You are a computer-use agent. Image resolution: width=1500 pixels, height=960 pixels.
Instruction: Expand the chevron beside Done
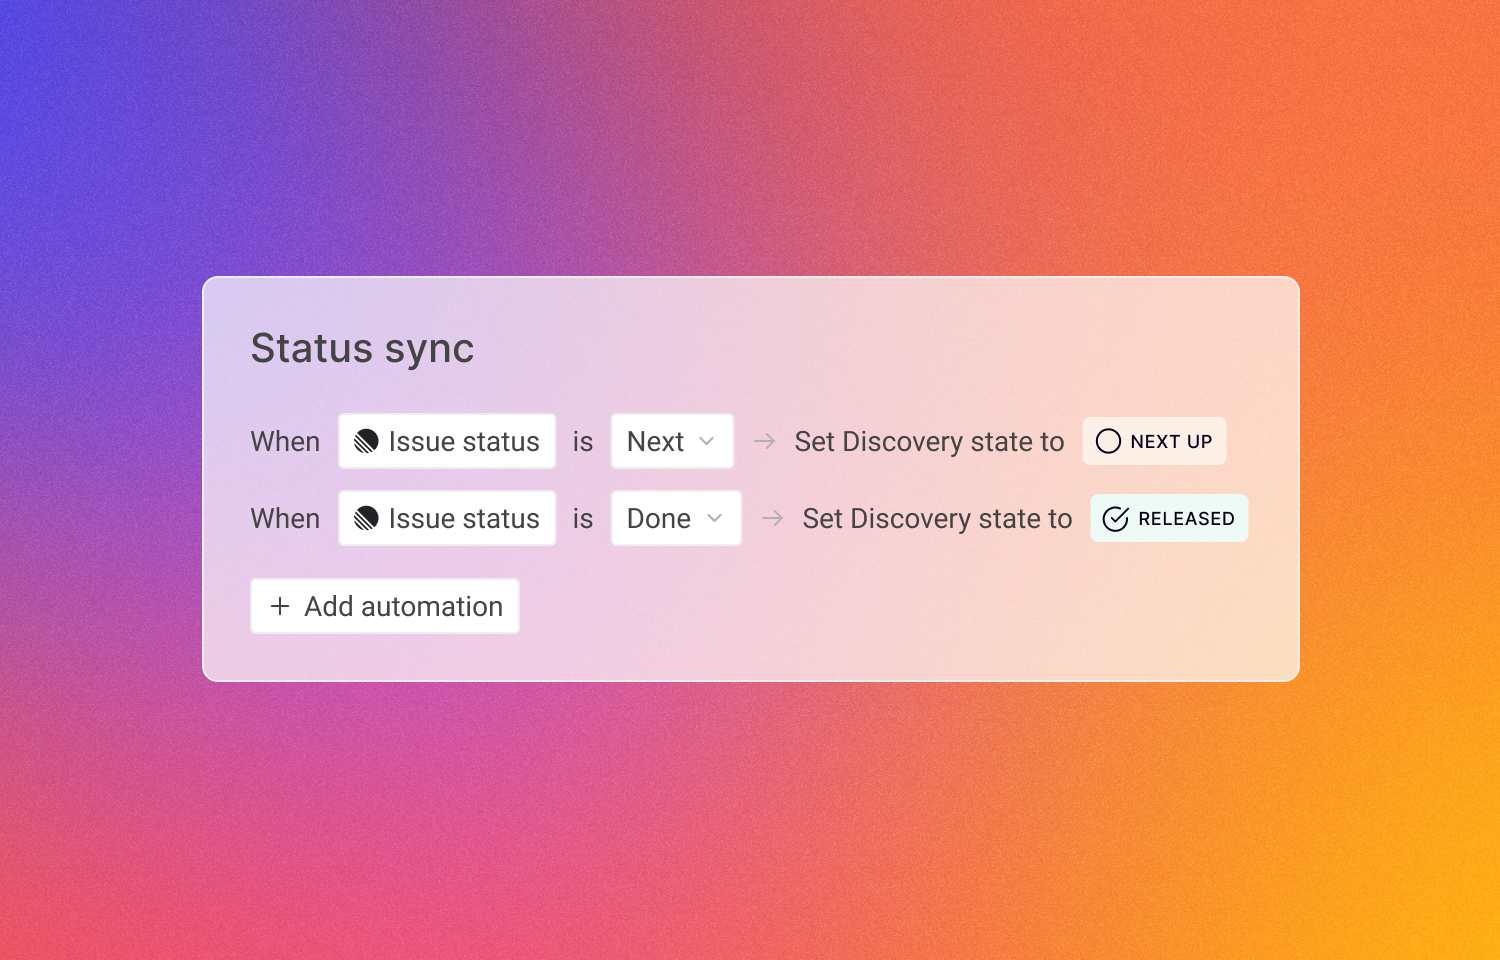(x=714, y=518)
